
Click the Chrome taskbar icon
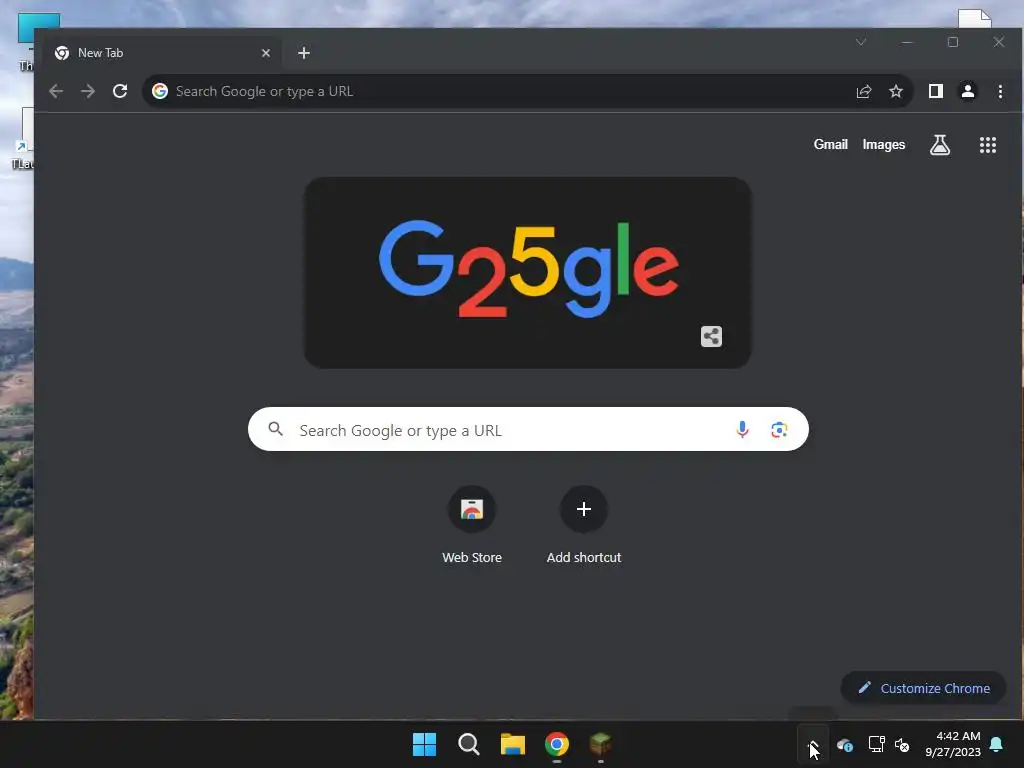pos(556,744)
